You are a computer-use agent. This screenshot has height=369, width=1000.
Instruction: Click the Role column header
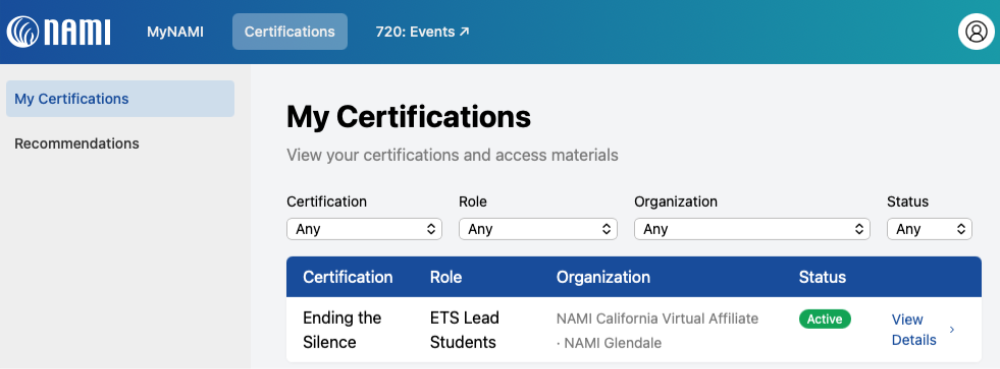pos(446,277)
